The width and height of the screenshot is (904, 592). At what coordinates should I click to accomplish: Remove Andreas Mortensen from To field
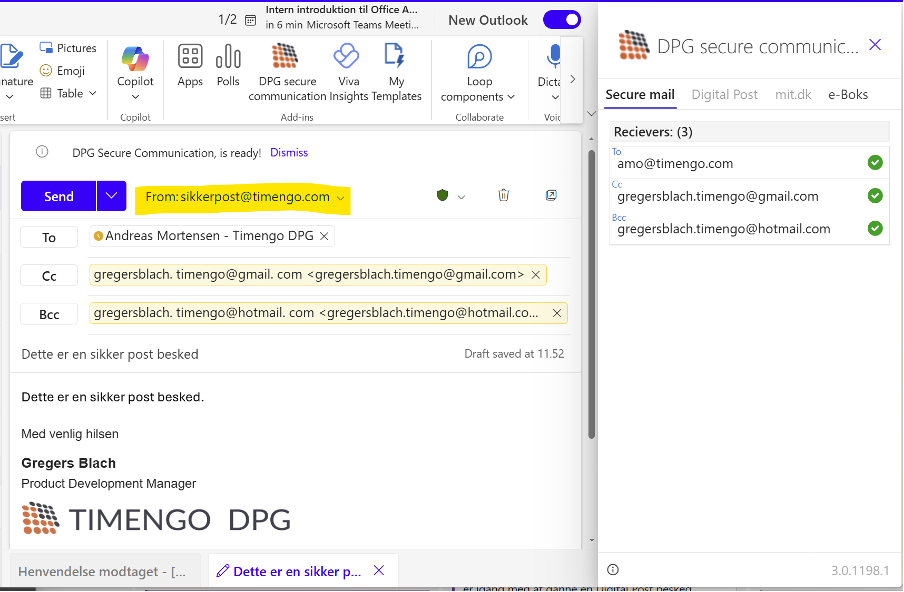(x=324, y=236)
